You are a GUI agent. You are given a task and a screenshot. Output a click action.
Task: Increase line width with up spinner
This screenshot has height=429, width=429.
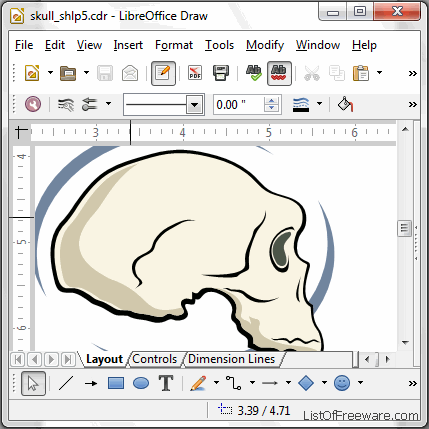(x=272, y=101)
